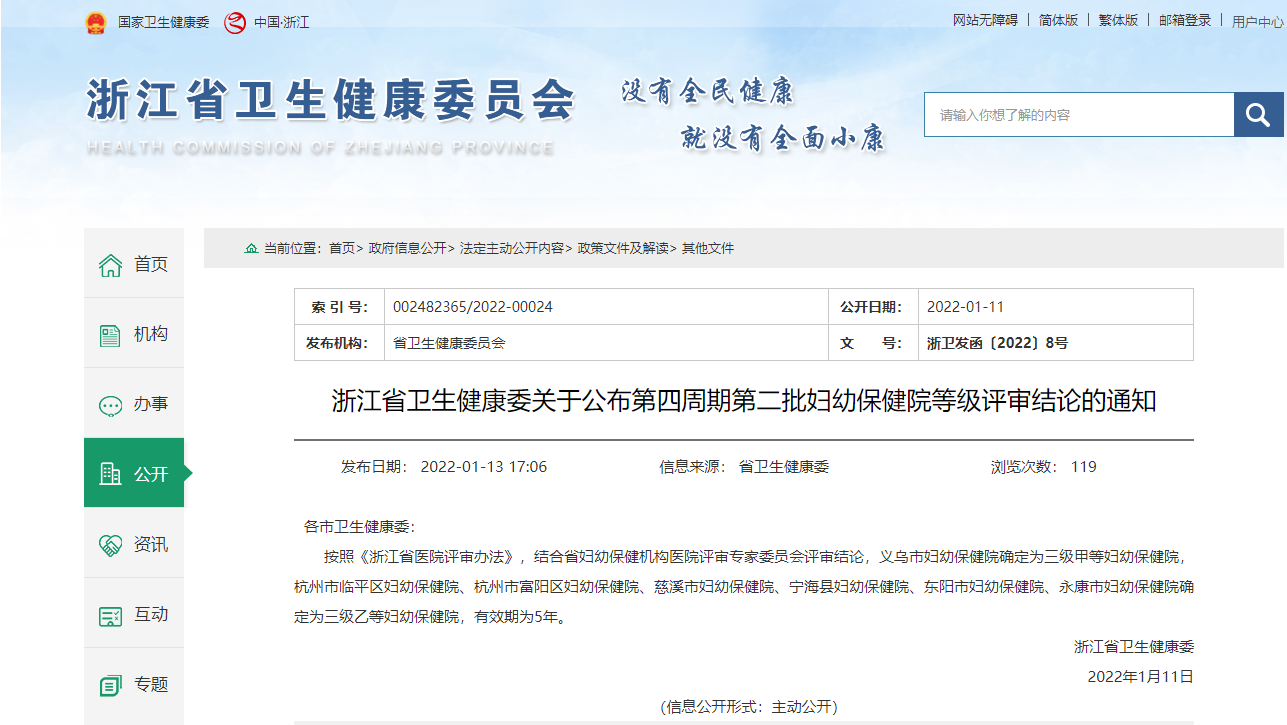Click the 信息公开形式：主动公开 note
This screenshot has height=725, width=1287.
pyautogui.click(x=749, y=707)
